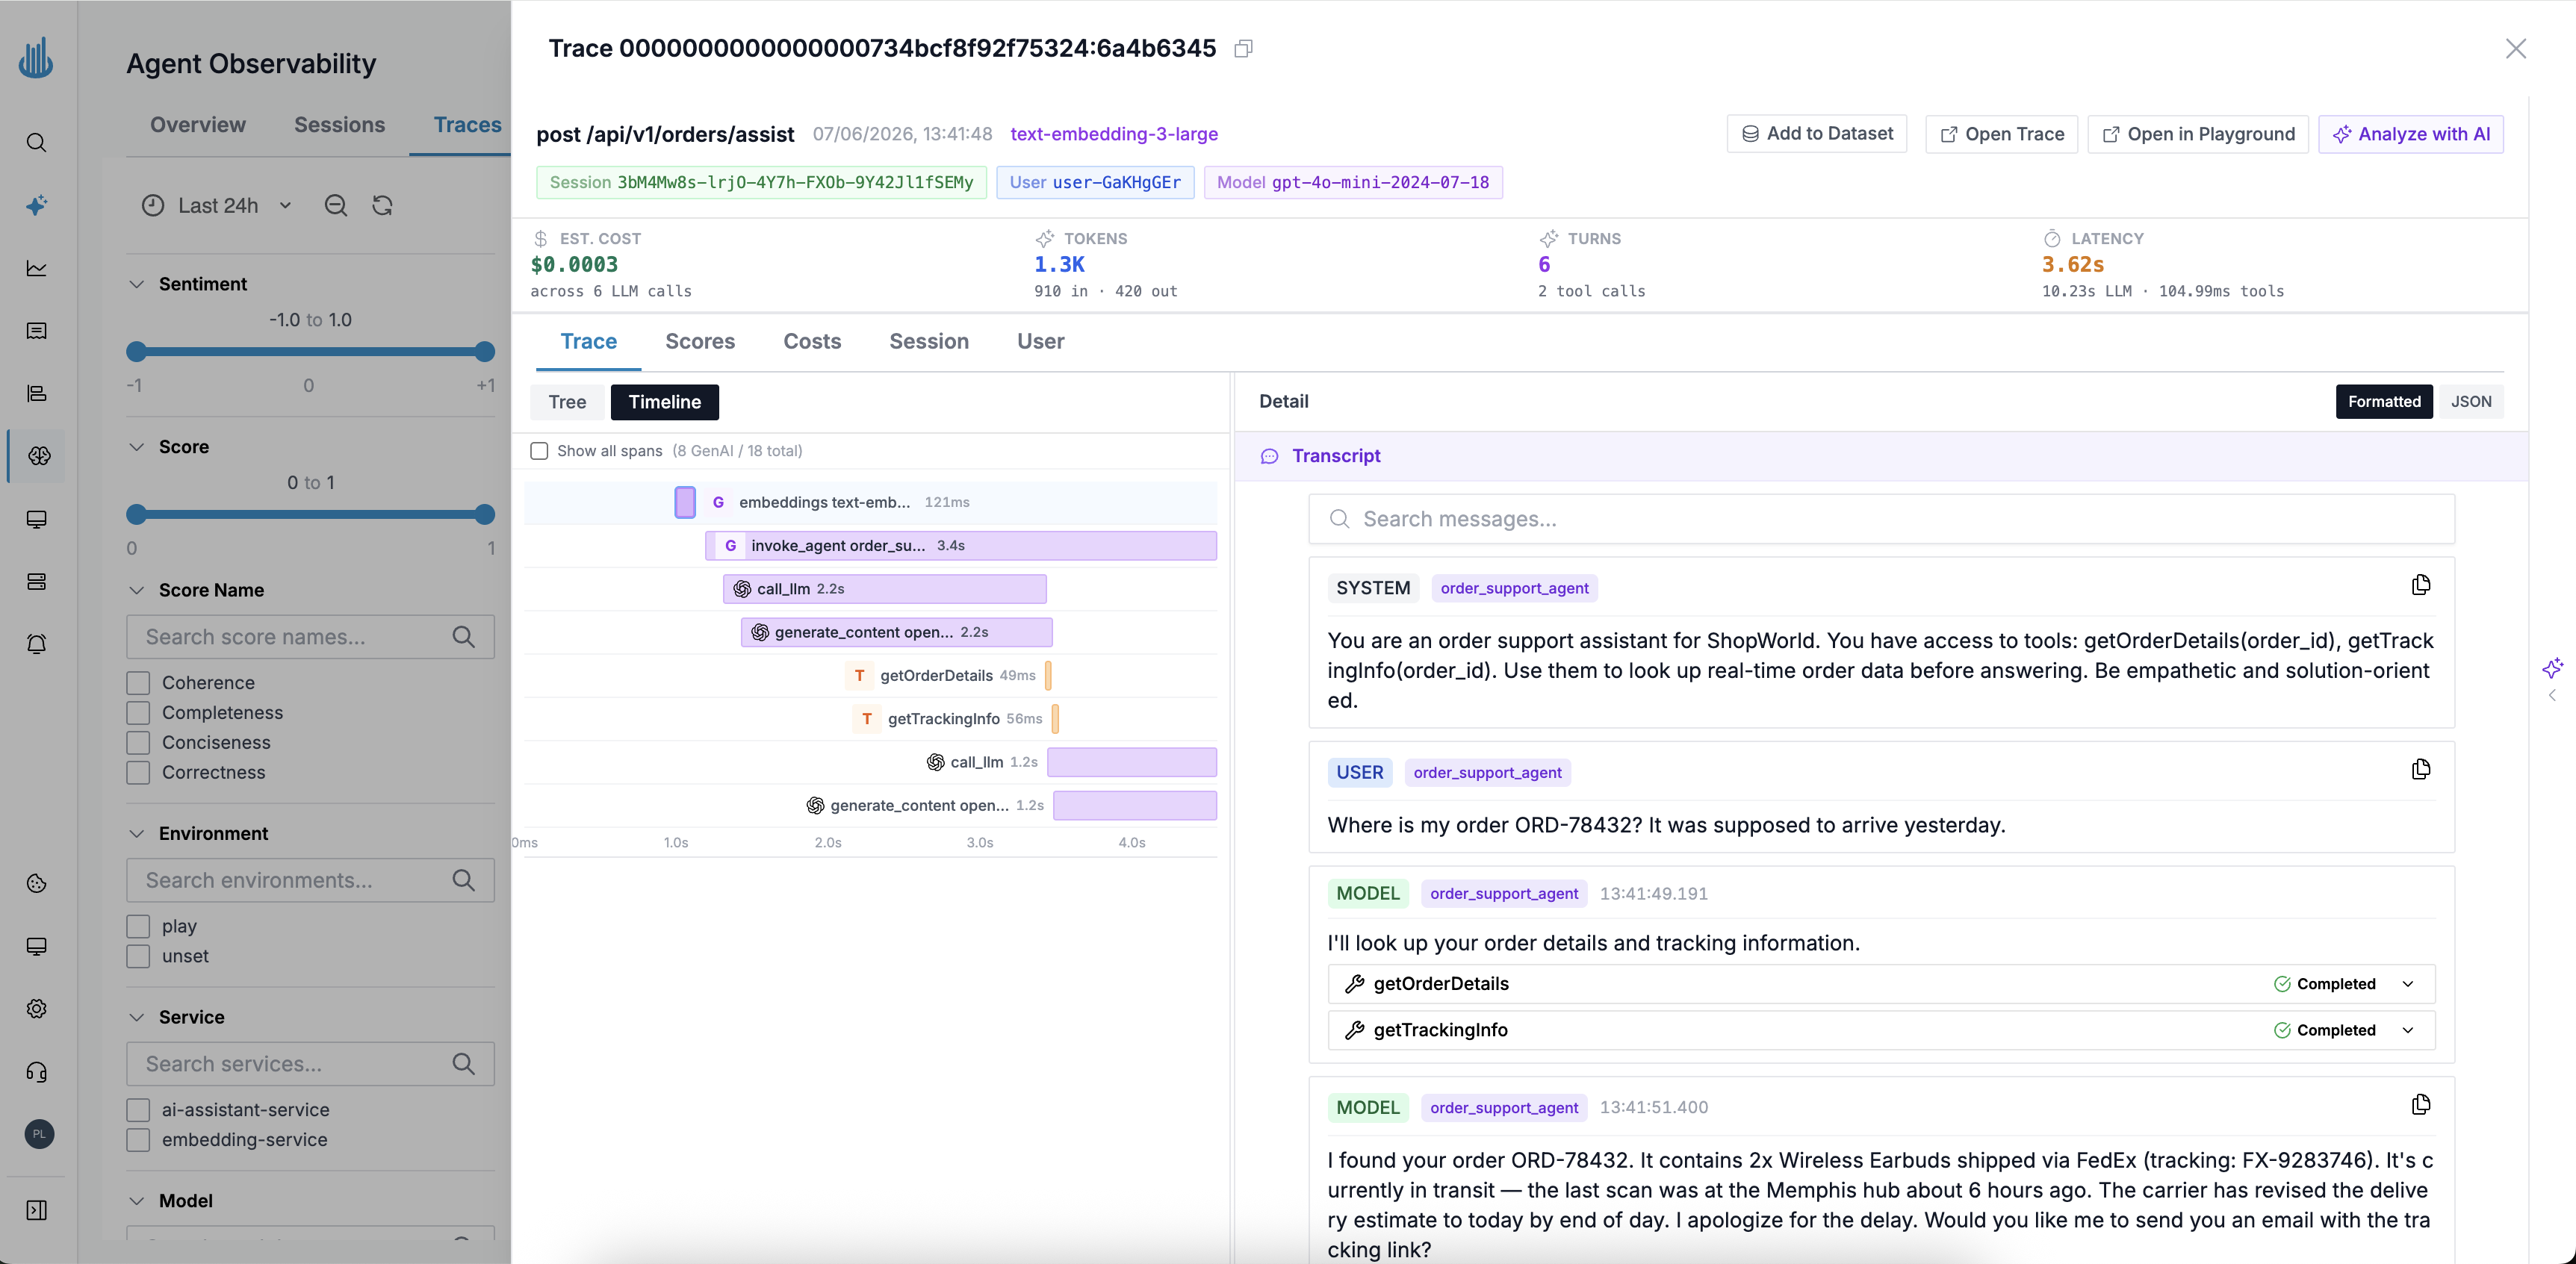The height and width of the screenshot is (1264, 2576).
Task: Open the AI sparkle icon in left sidebar
Action: (37, 205)
